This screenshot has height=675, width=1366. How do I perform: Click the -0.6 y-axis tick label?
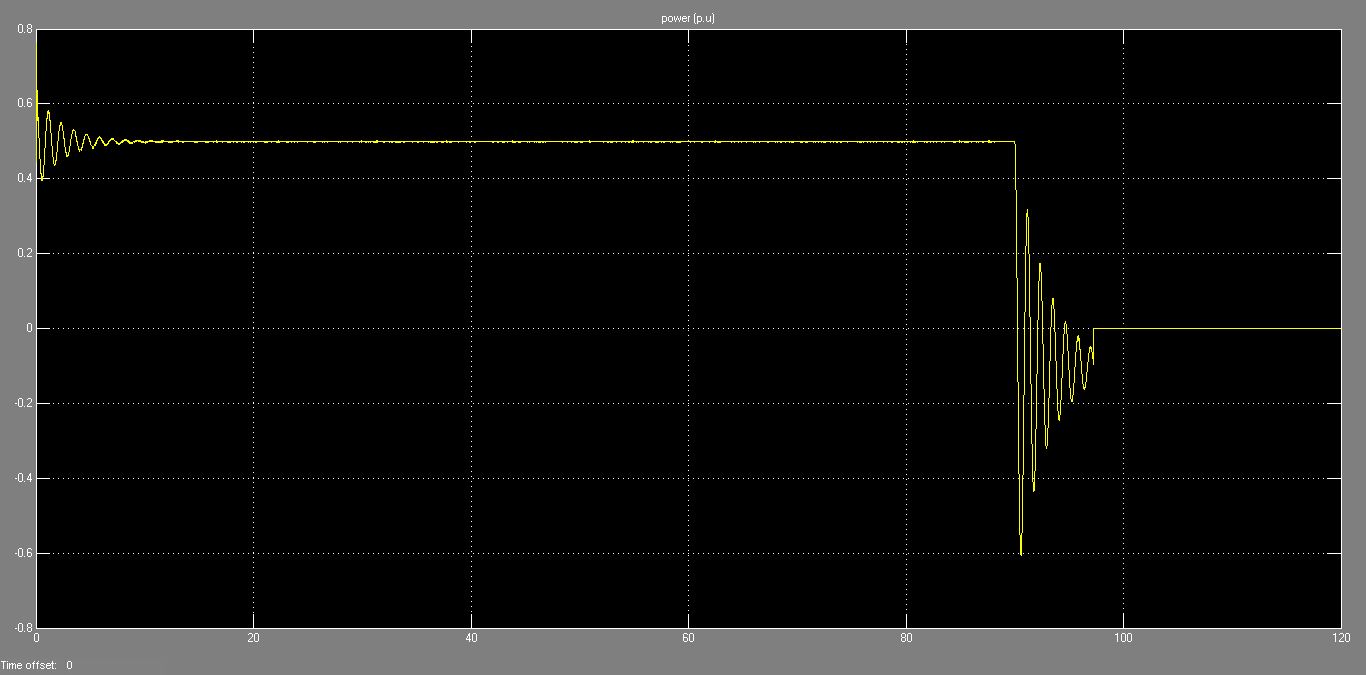click(x=22, y=554)
